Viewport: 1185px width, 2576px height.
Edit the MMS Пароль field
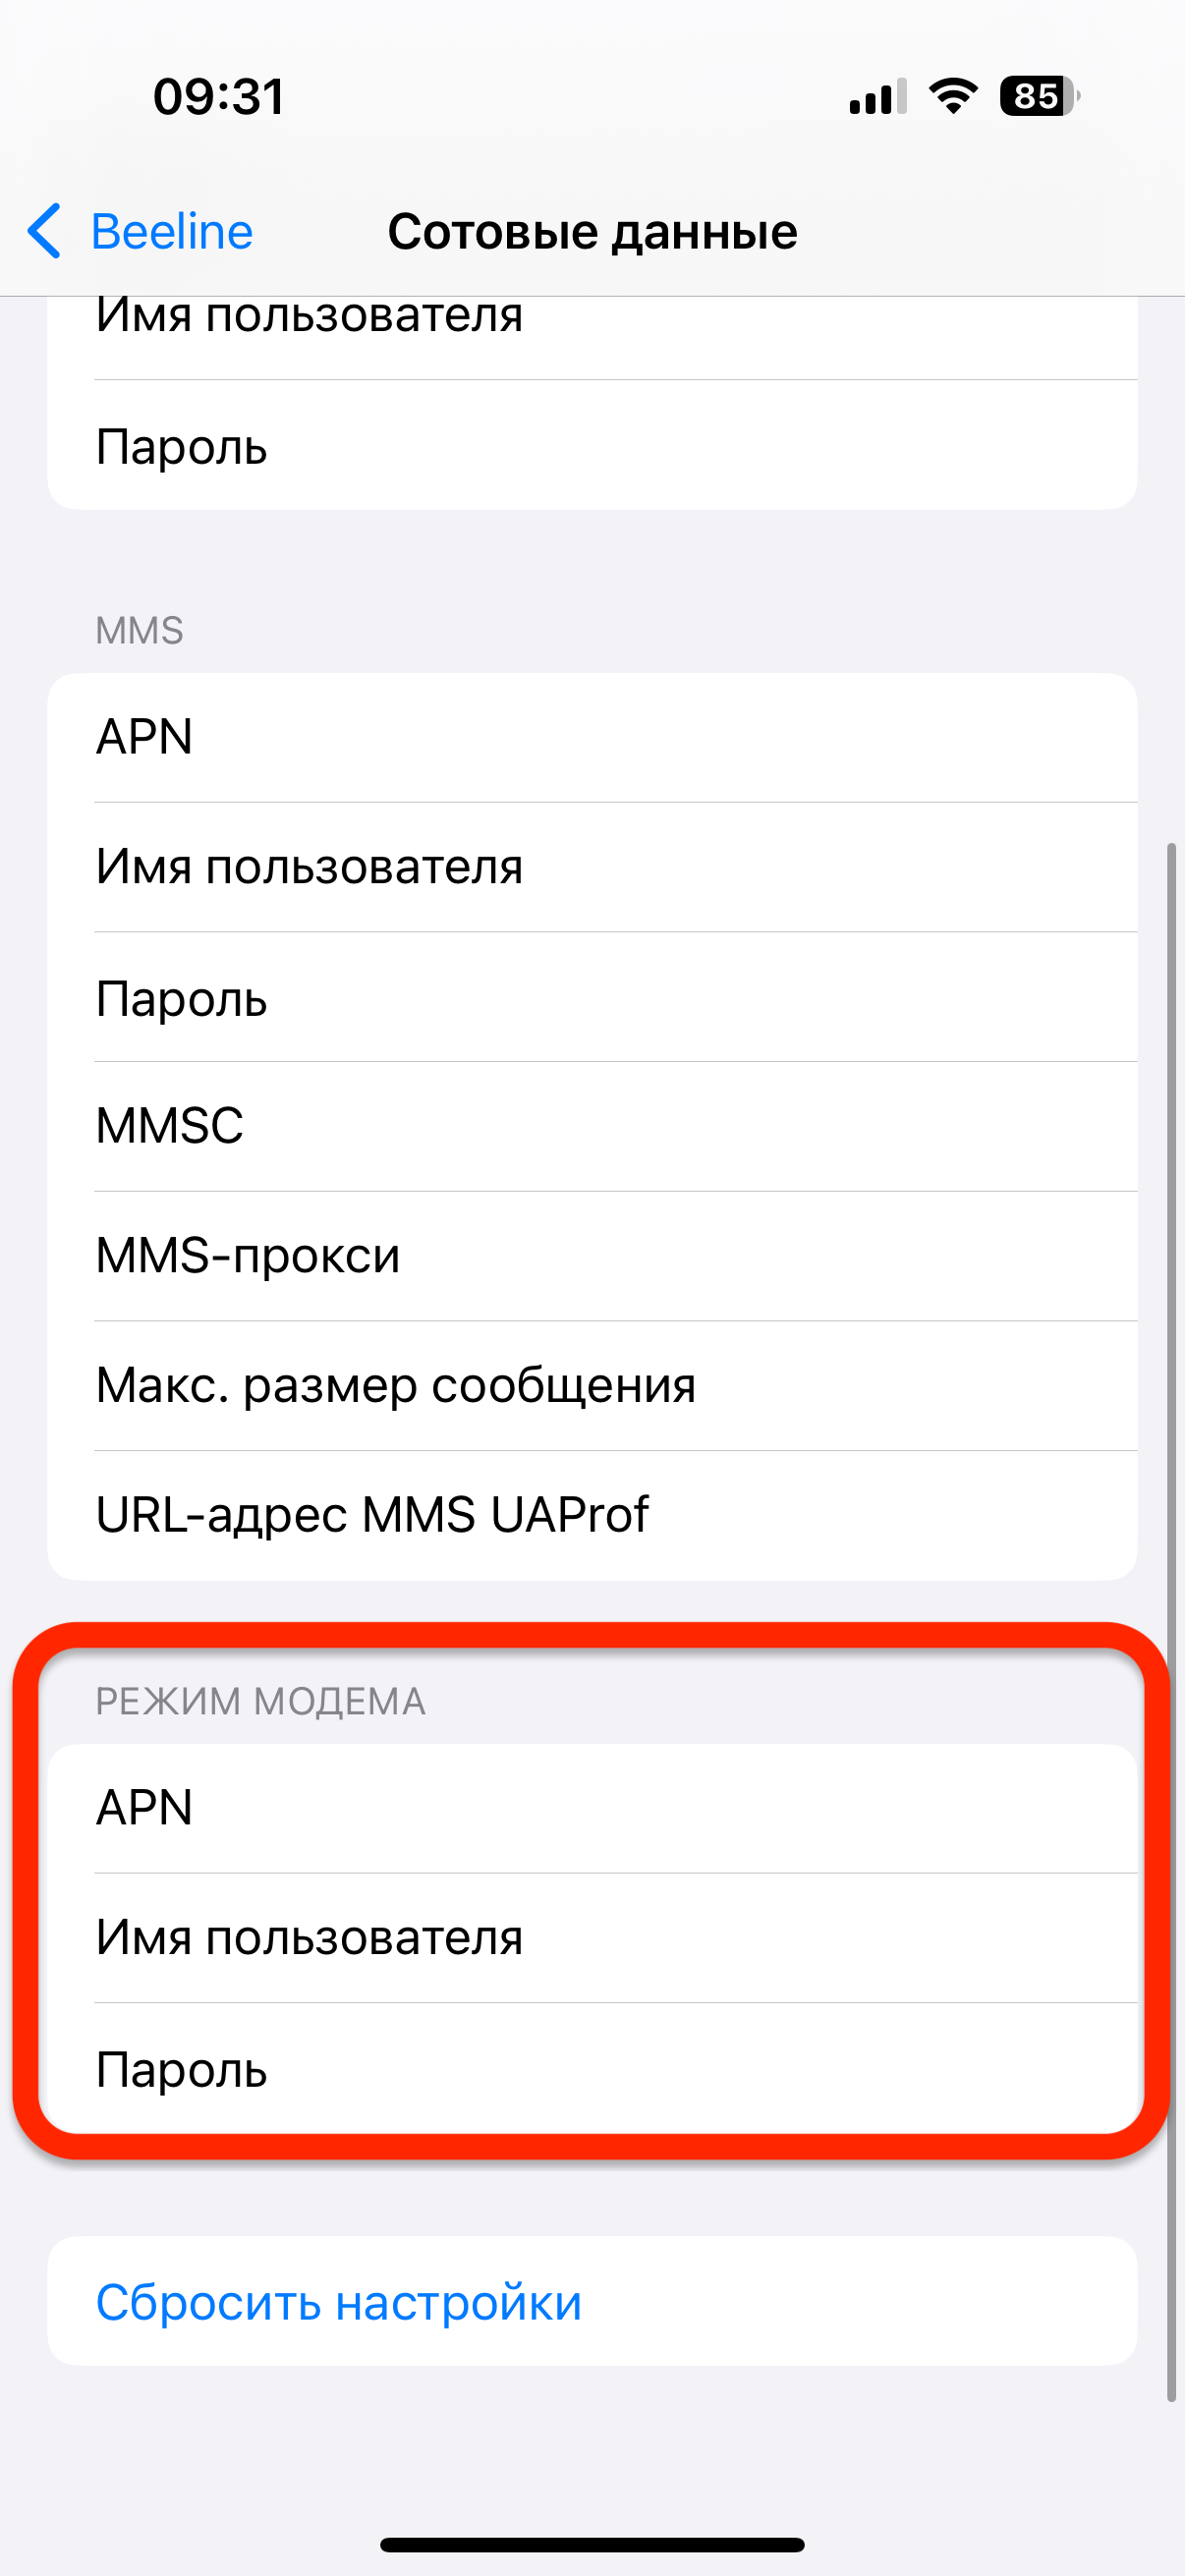[x=592, y=997]
